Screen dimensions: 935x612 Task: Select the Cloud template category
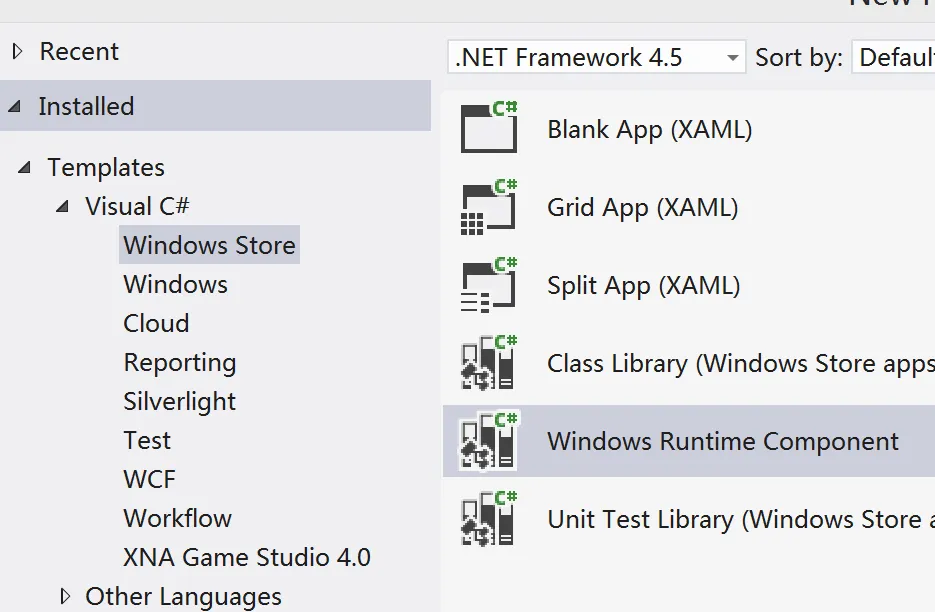[156, 323]
